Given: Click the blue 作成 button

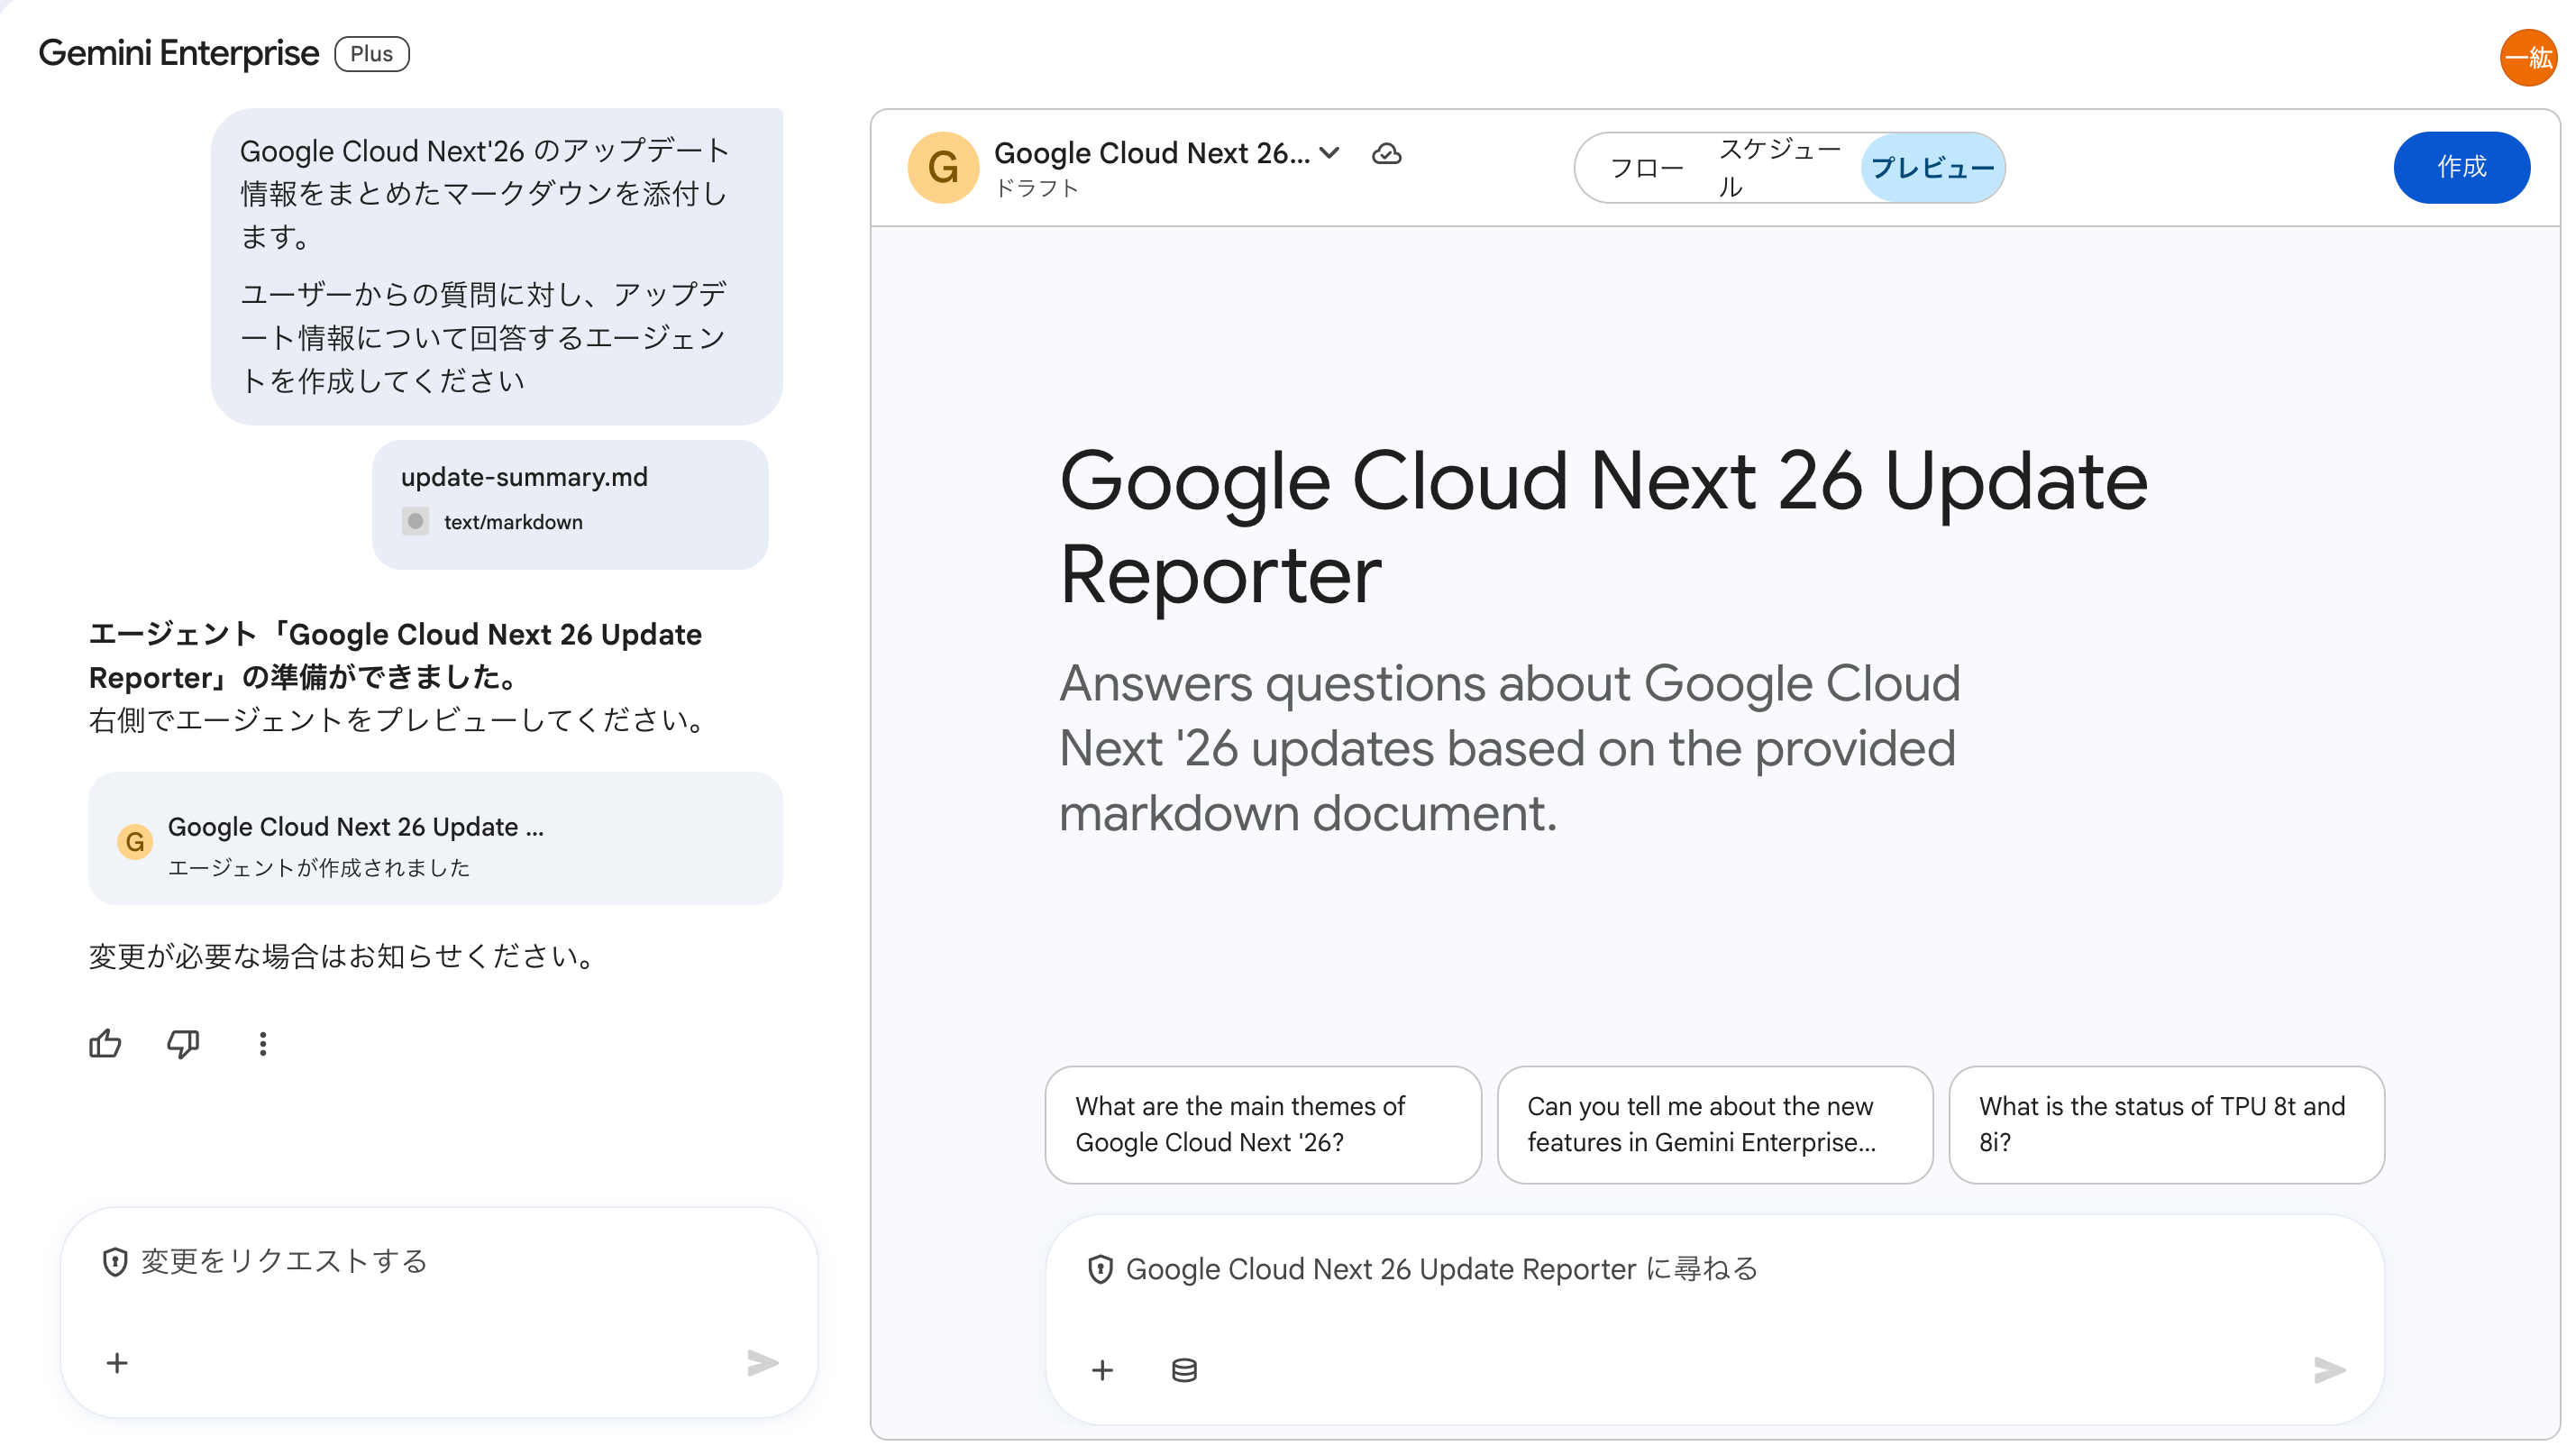Looking at the screenshot, I should click(2461, 167).
